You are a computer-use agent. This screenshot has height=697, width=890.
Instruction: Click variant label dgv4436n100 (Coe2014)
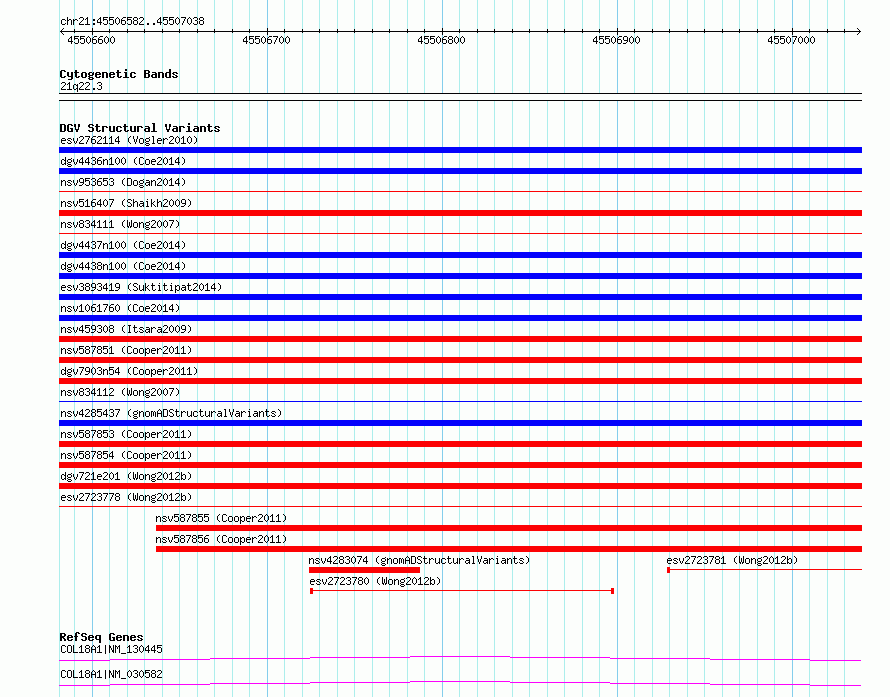pyautogui.click(x=123, y=161)
